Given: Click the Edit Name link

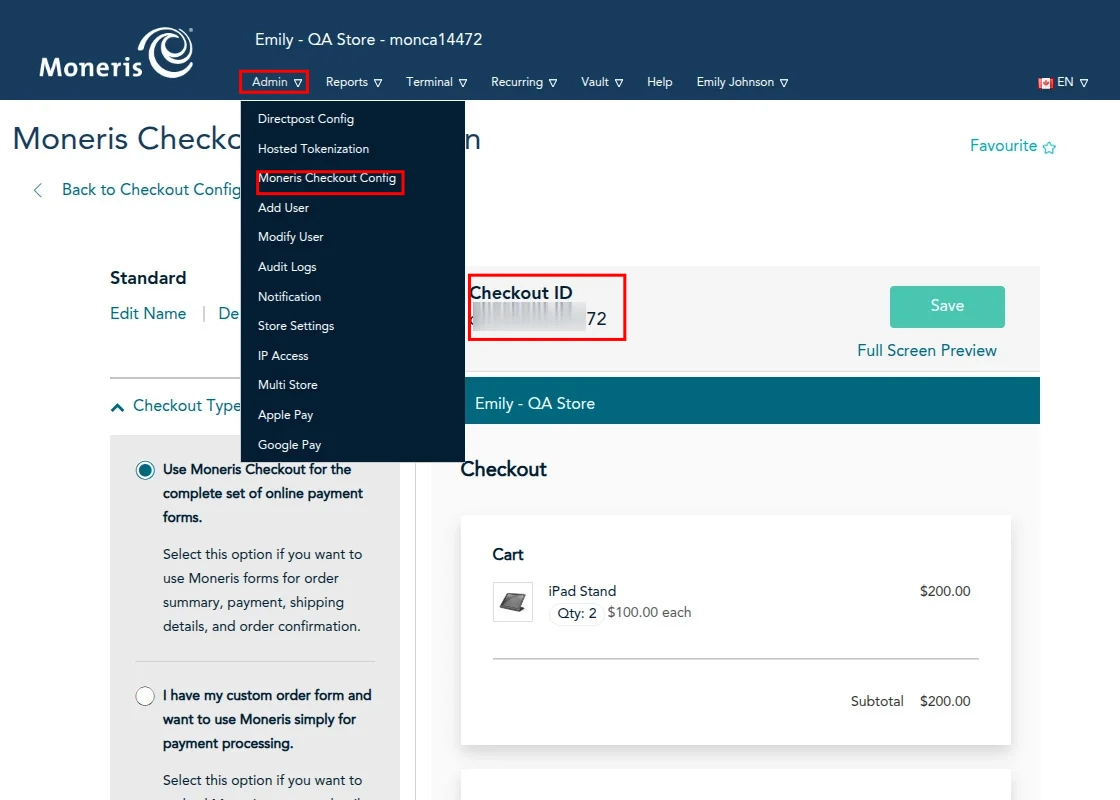Looking at the screenshot, I should coord(148,314).
